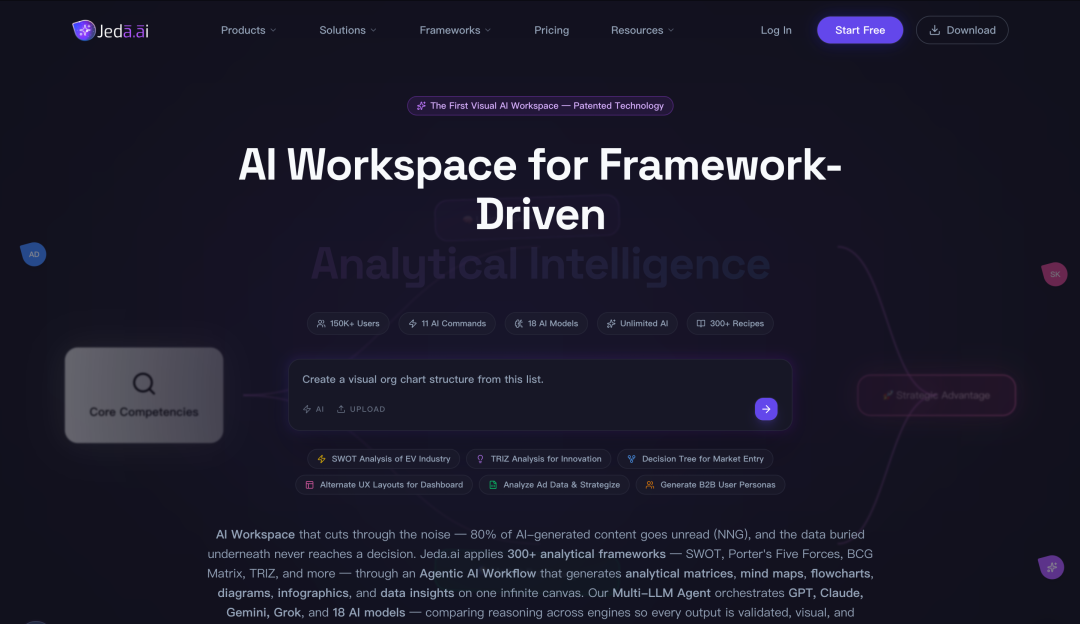Click the people icon on B2B Personas chip
Viewport: 1080px width, 624px height.
pyautogui.click(x=650, y=485)
